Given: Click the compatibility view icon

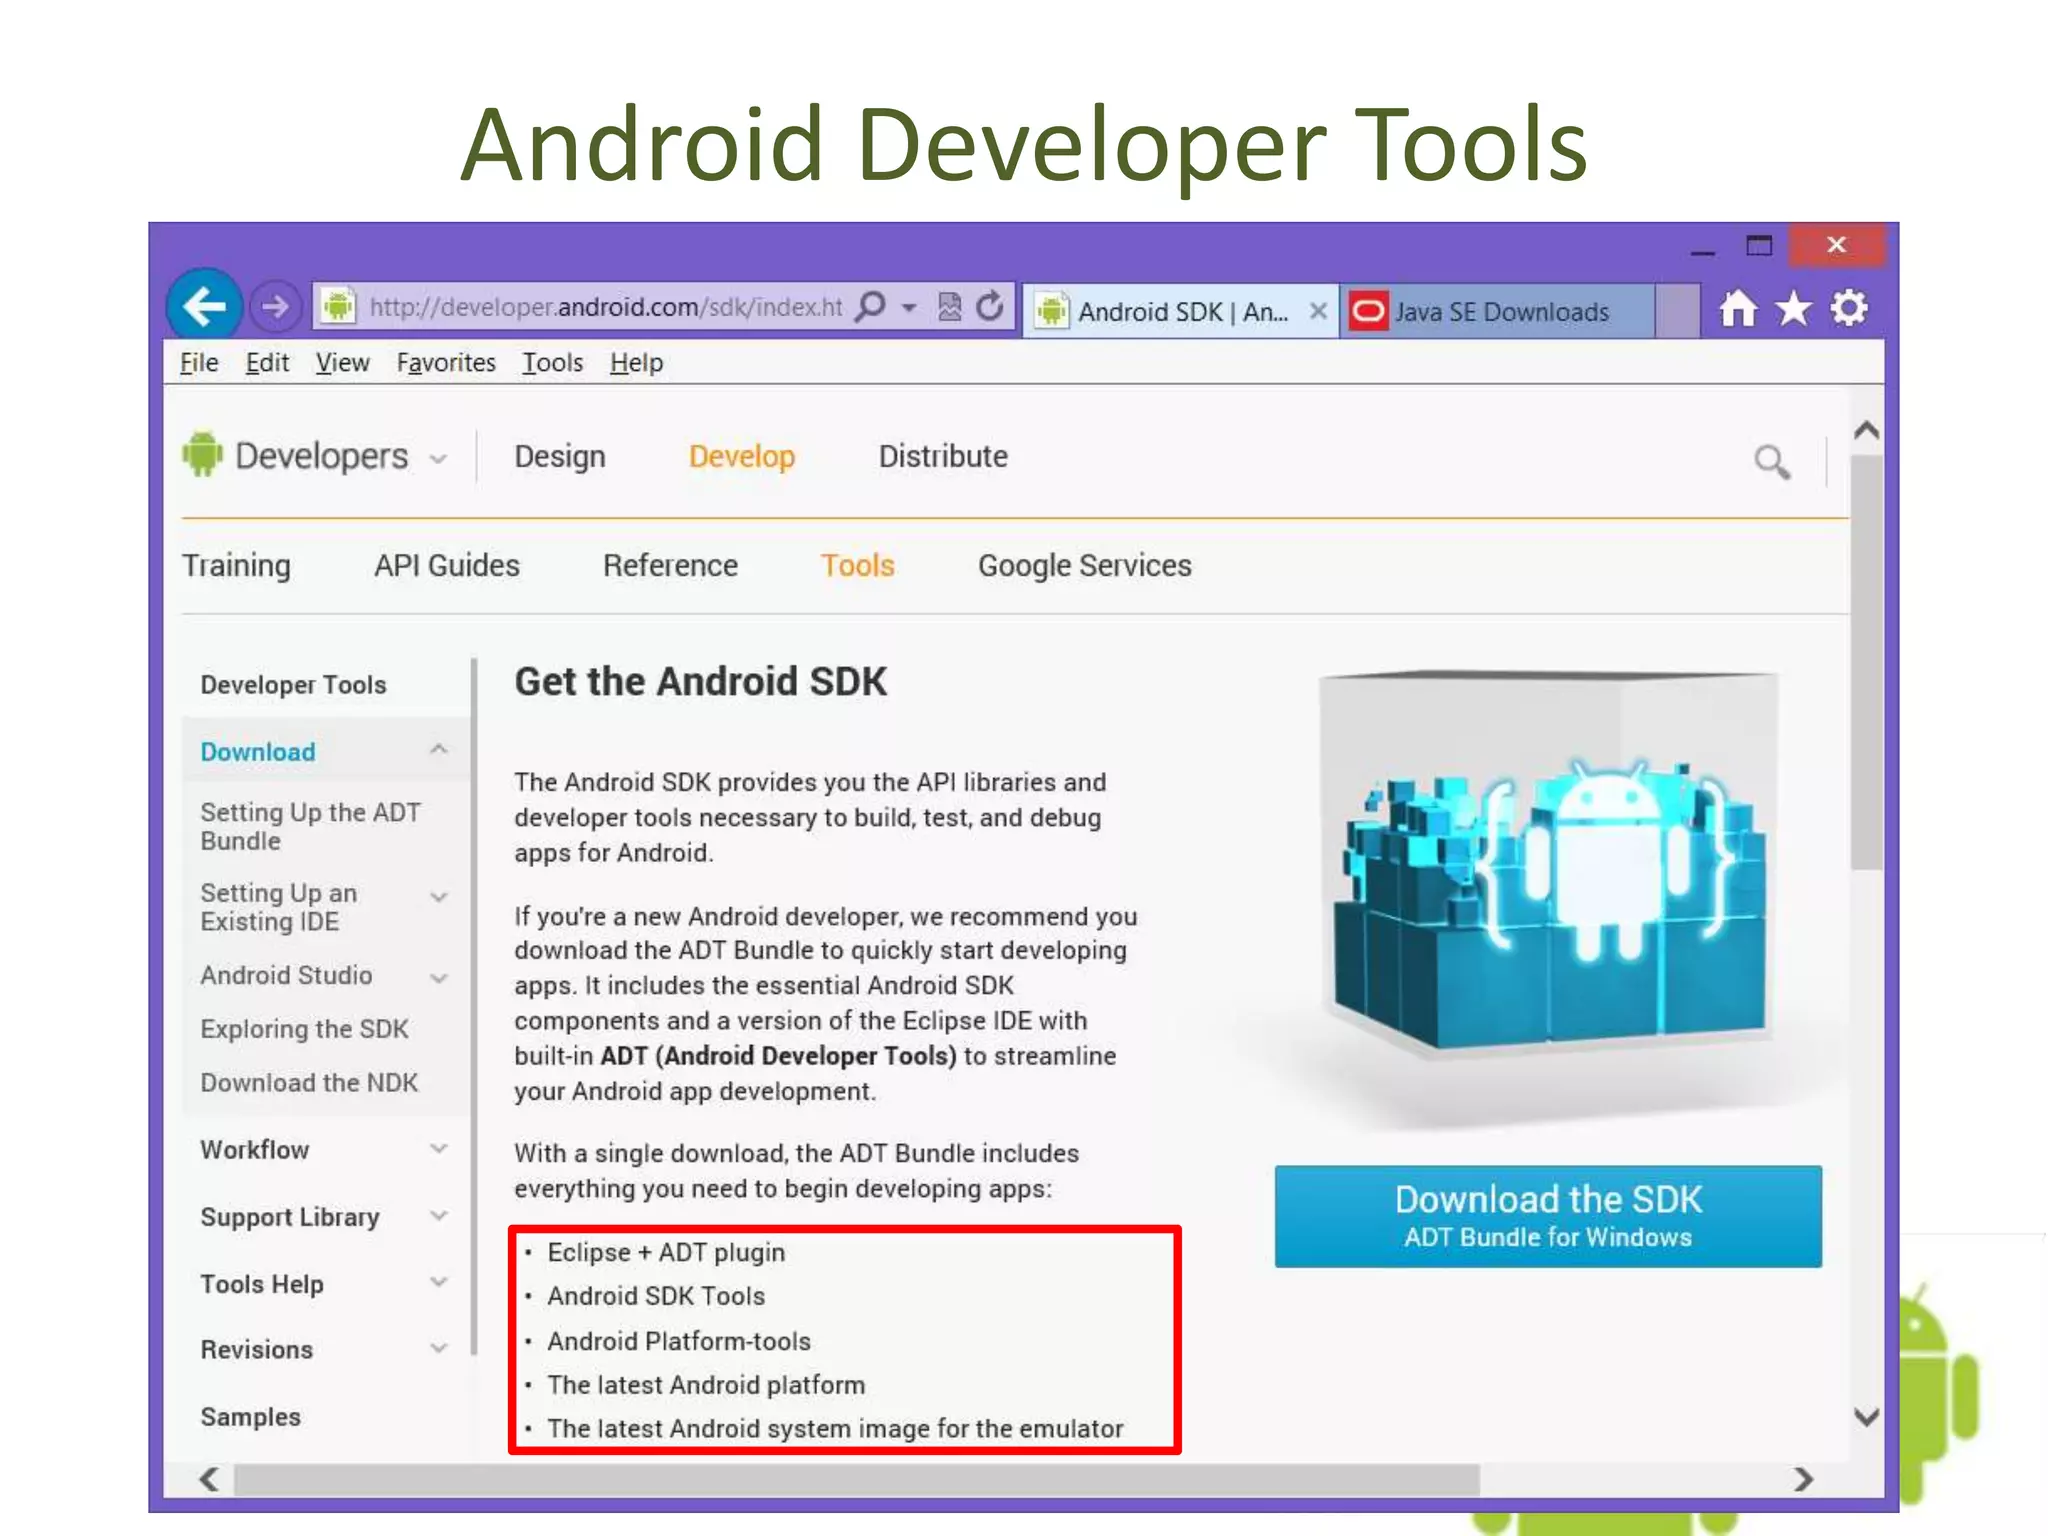Looking at the screenshot, I should pyautogui.click(x=949, y=307).
